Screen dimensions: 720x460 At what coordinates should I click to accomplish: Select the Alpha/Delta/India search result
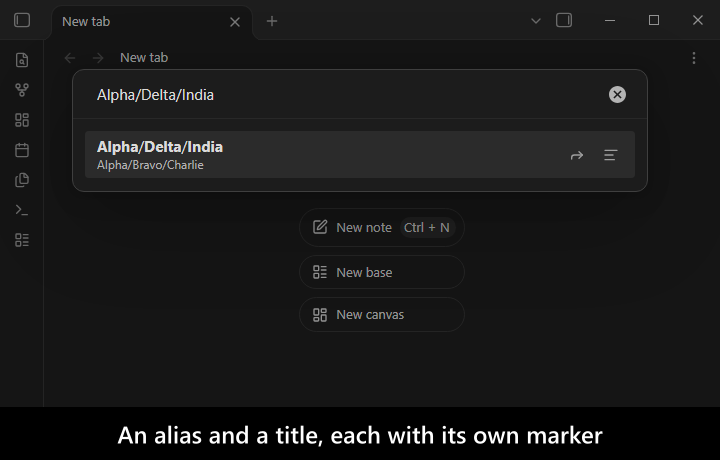360,155
